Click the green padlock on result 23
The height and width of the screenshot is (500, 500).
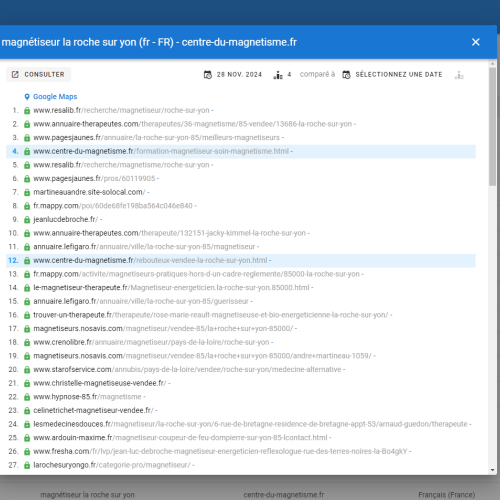27,411
